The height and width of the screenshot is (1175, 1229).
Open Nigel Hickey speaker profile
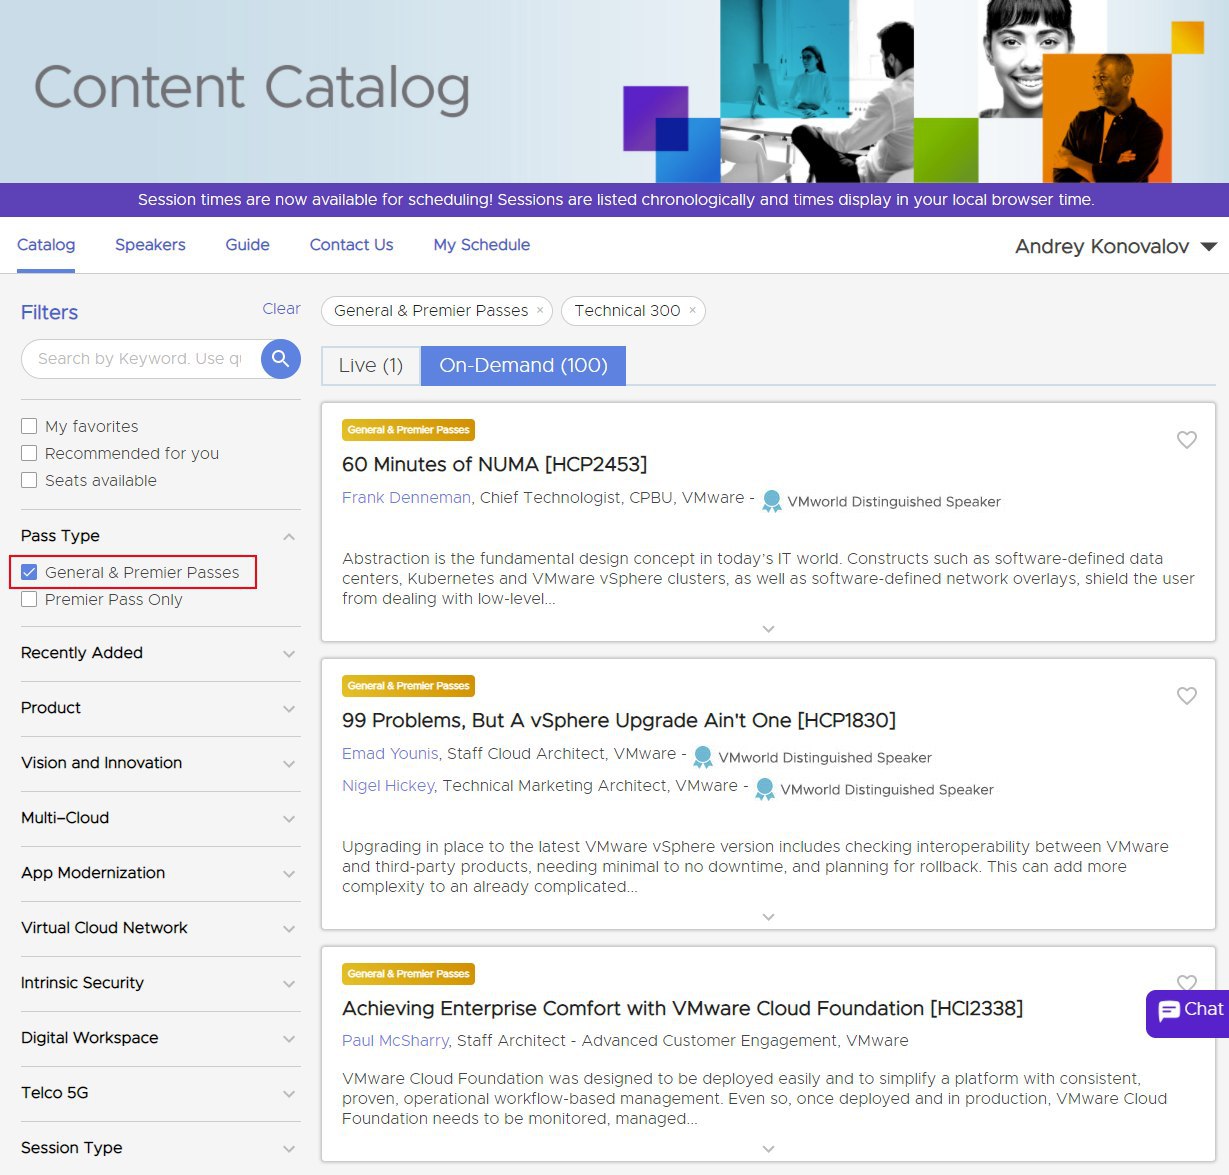[388, 785]
